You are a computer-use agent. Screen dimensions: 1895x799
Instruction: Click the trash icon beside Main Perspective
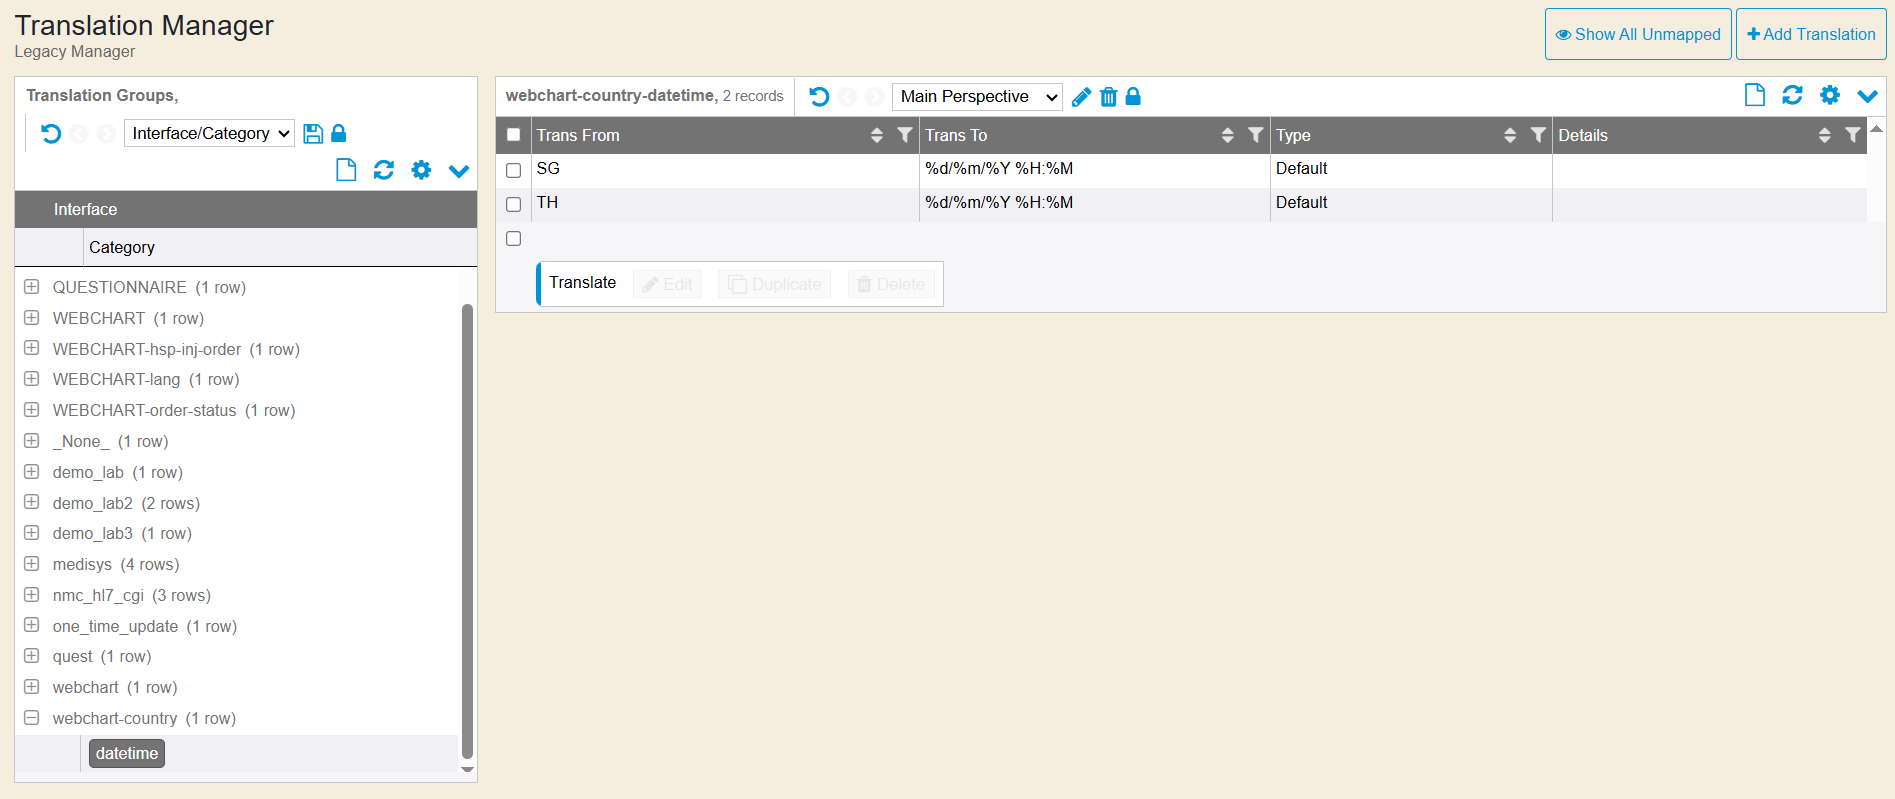click(1108, 97)
